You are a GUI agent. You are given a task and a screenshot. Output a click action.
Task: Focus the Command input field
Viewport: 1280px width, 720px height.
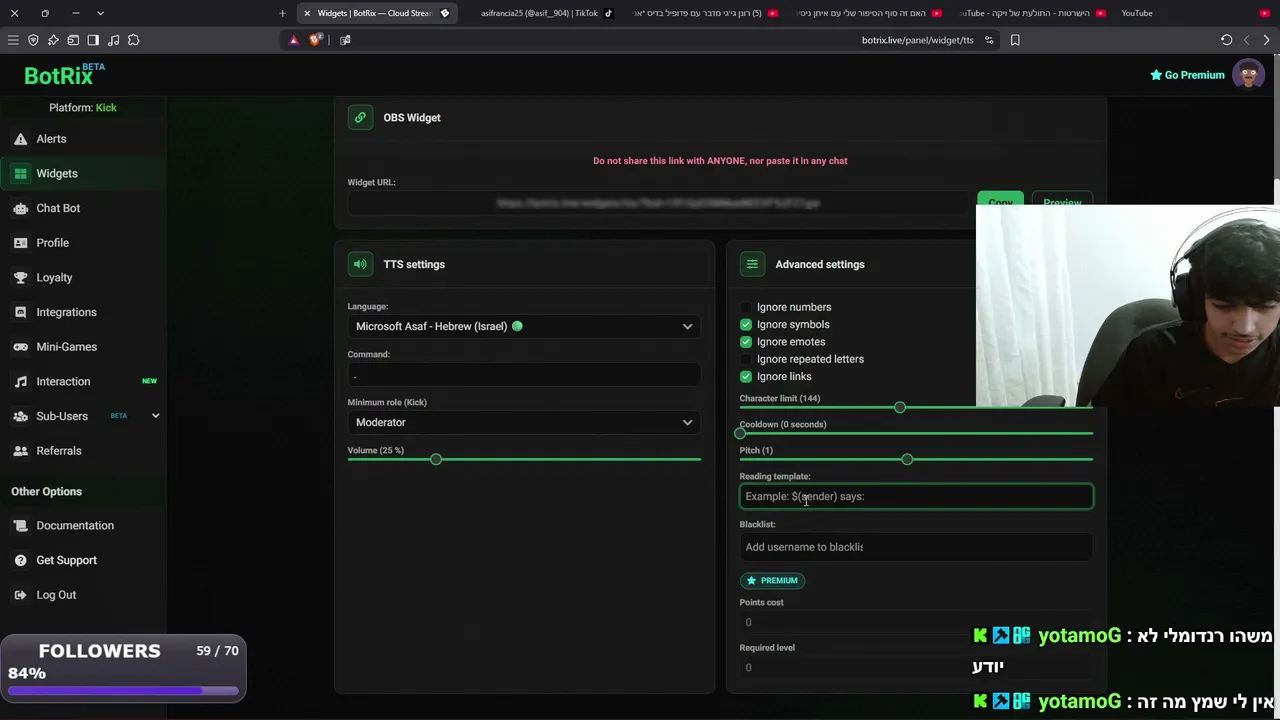(524, 375)
